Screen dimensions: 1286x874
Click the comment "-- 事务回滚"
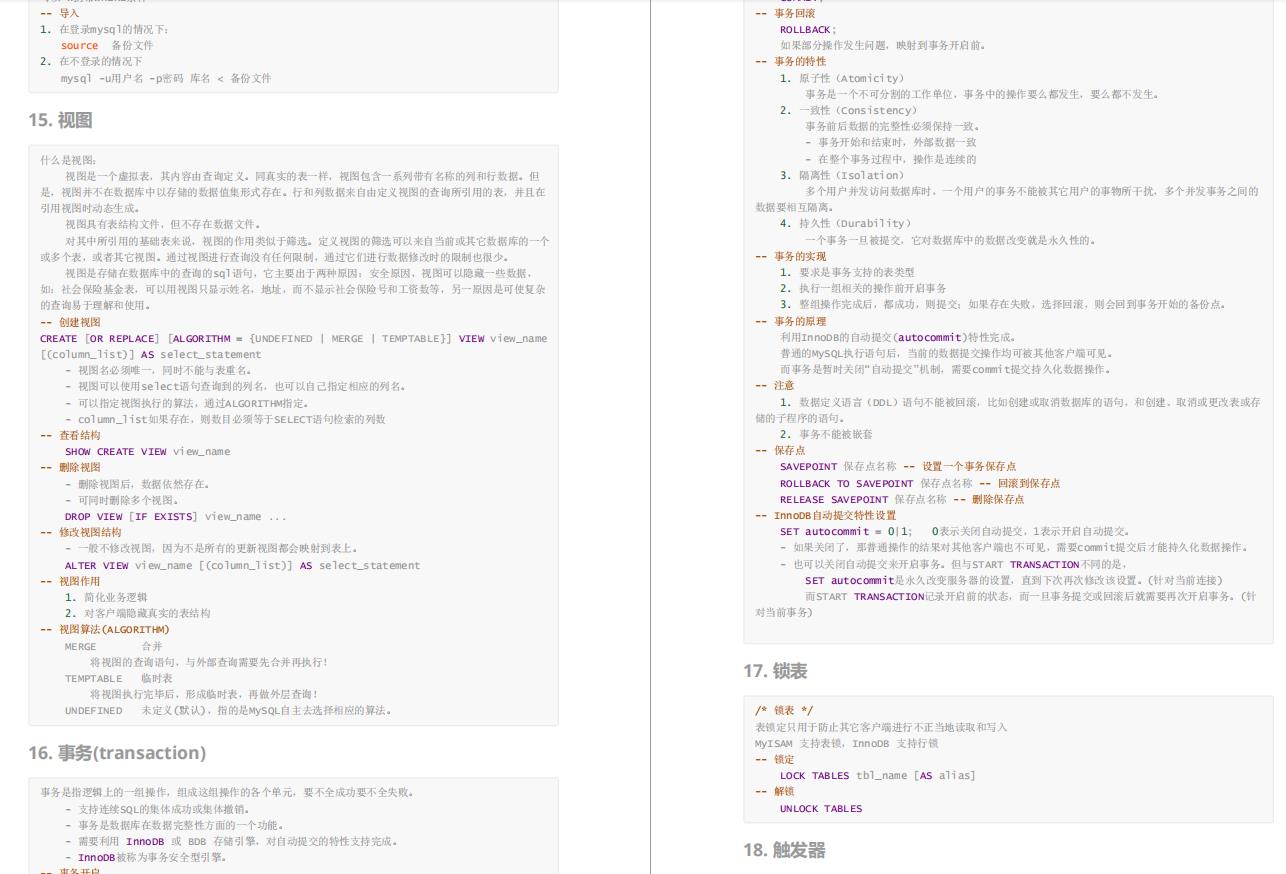point(785,13)
